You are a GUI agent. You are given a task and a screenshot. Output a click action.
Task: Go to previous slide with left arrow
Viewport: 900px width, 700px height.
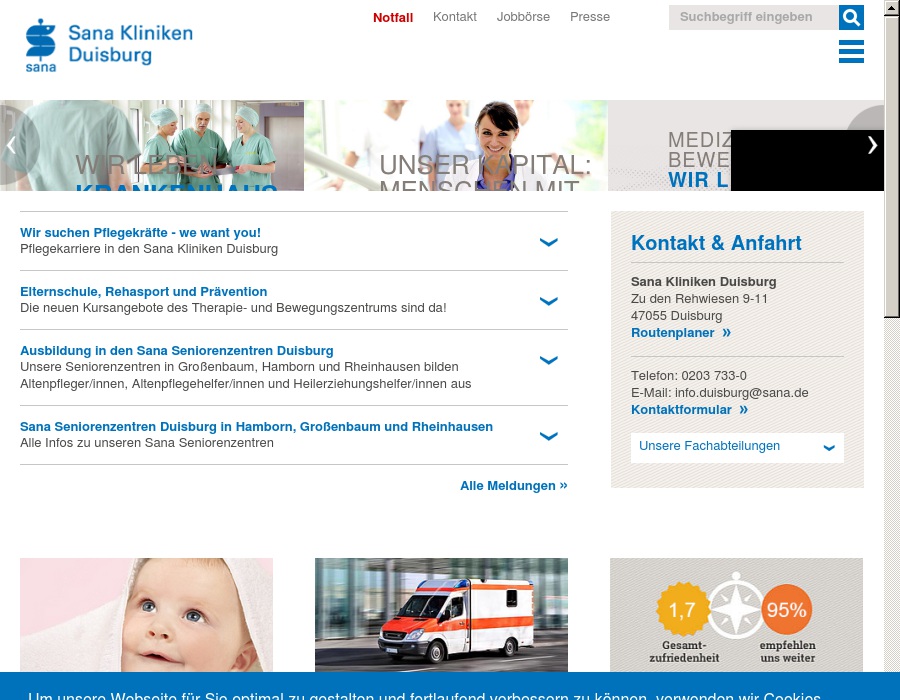[12, 145]
